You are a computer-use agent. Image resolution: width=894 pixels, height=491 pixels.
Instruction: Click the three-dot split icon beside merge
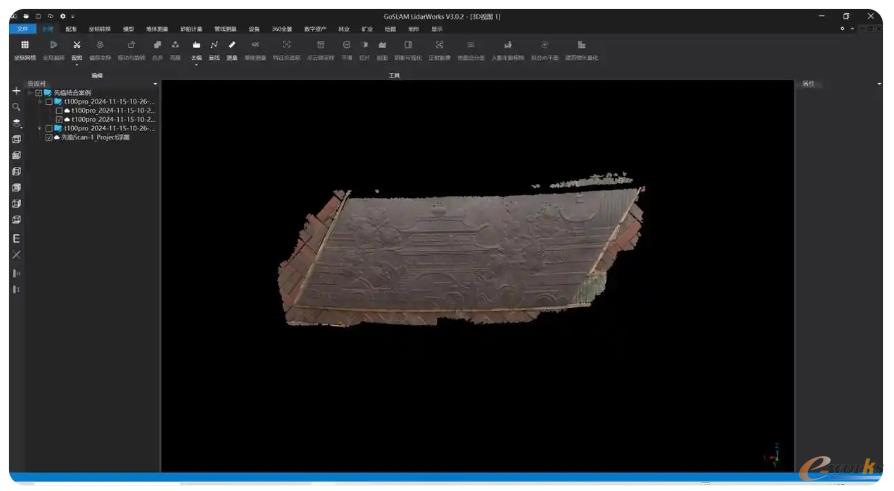point(175,44)
